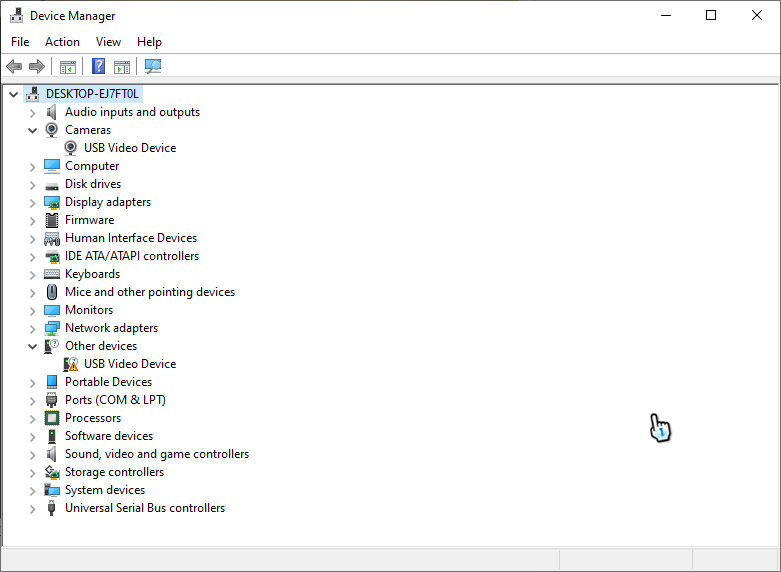Select 'Ports (COM & LPT)' label
The height and width of the screenshot is (572, 781).
pyautogui.click(x=116, y=400)
